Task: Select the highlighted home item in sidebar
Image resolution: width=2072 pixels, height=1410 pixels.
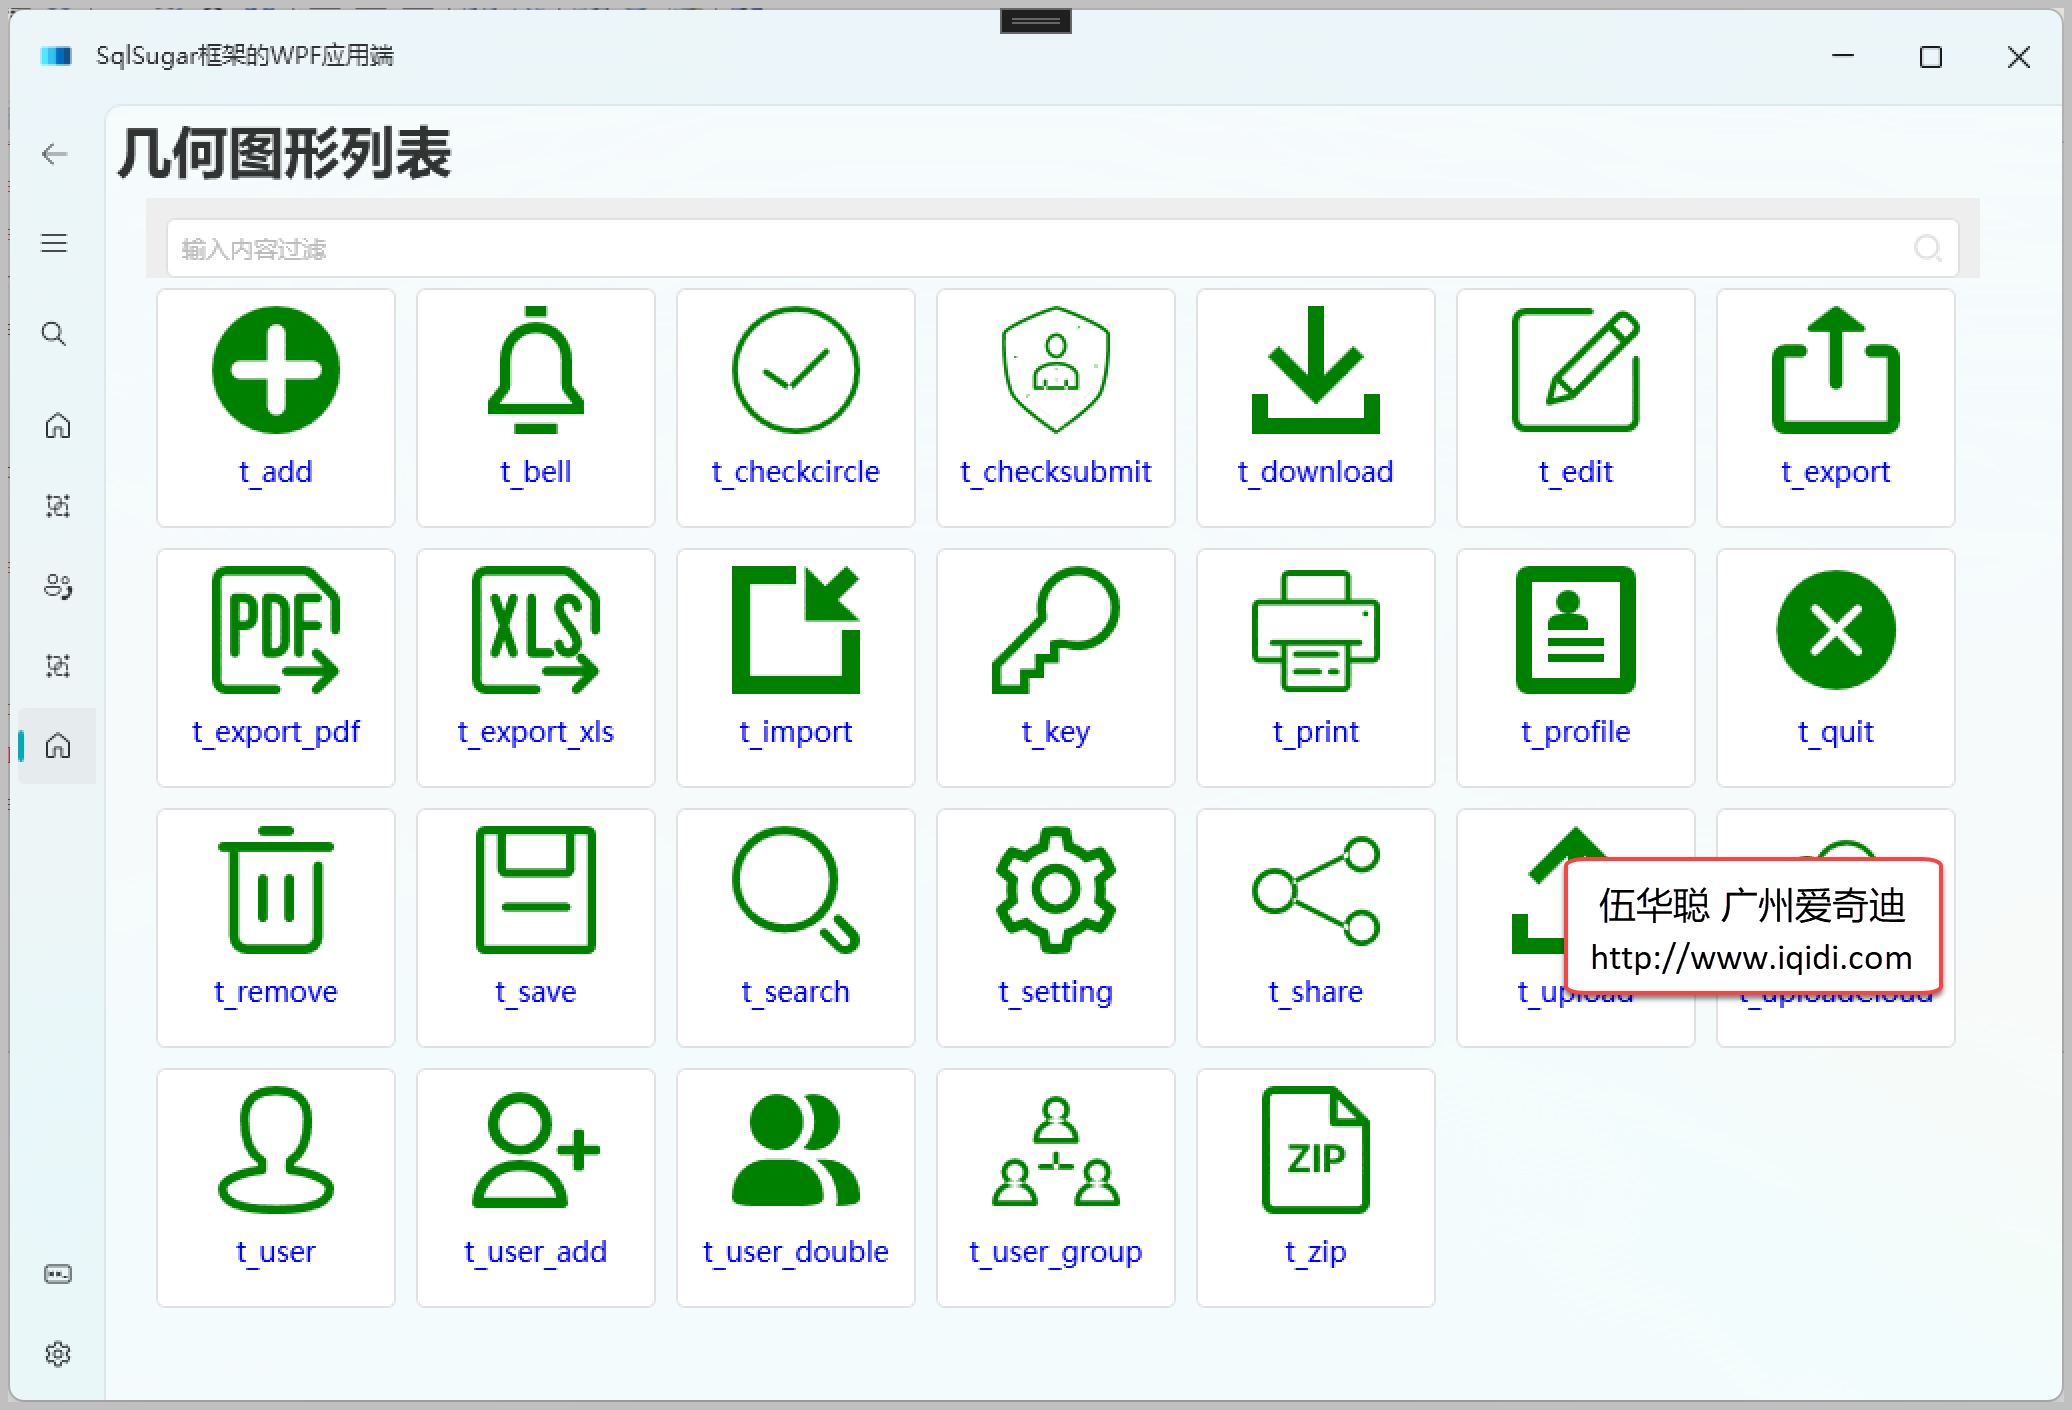Action: point(57,745)
